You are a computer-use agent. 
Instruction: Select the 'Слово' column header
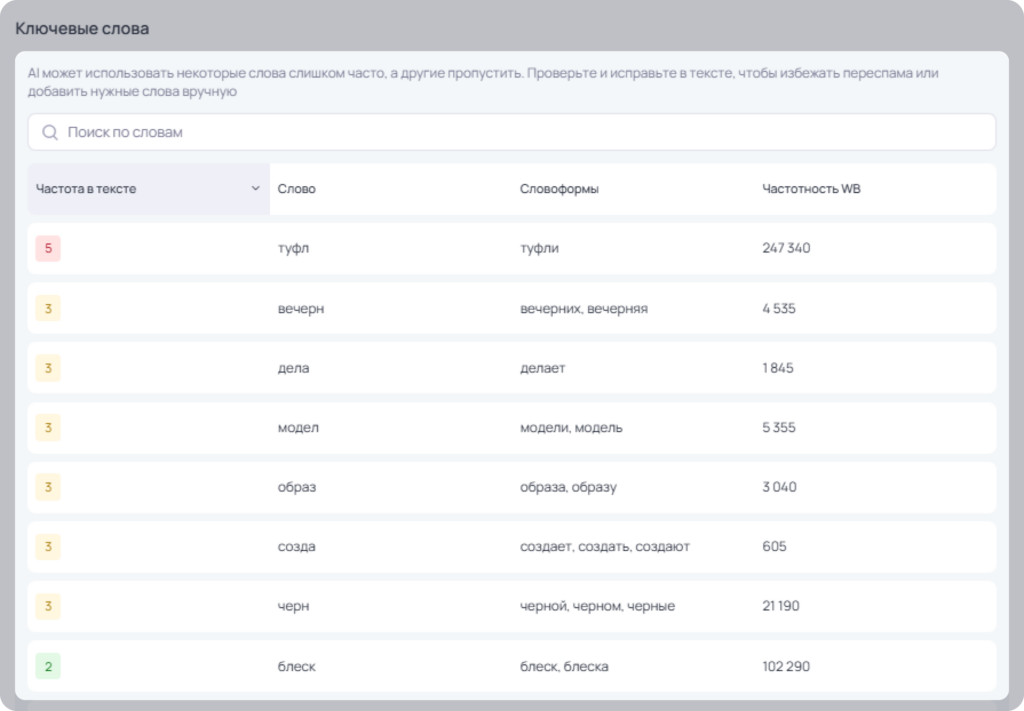pos(296,189)
